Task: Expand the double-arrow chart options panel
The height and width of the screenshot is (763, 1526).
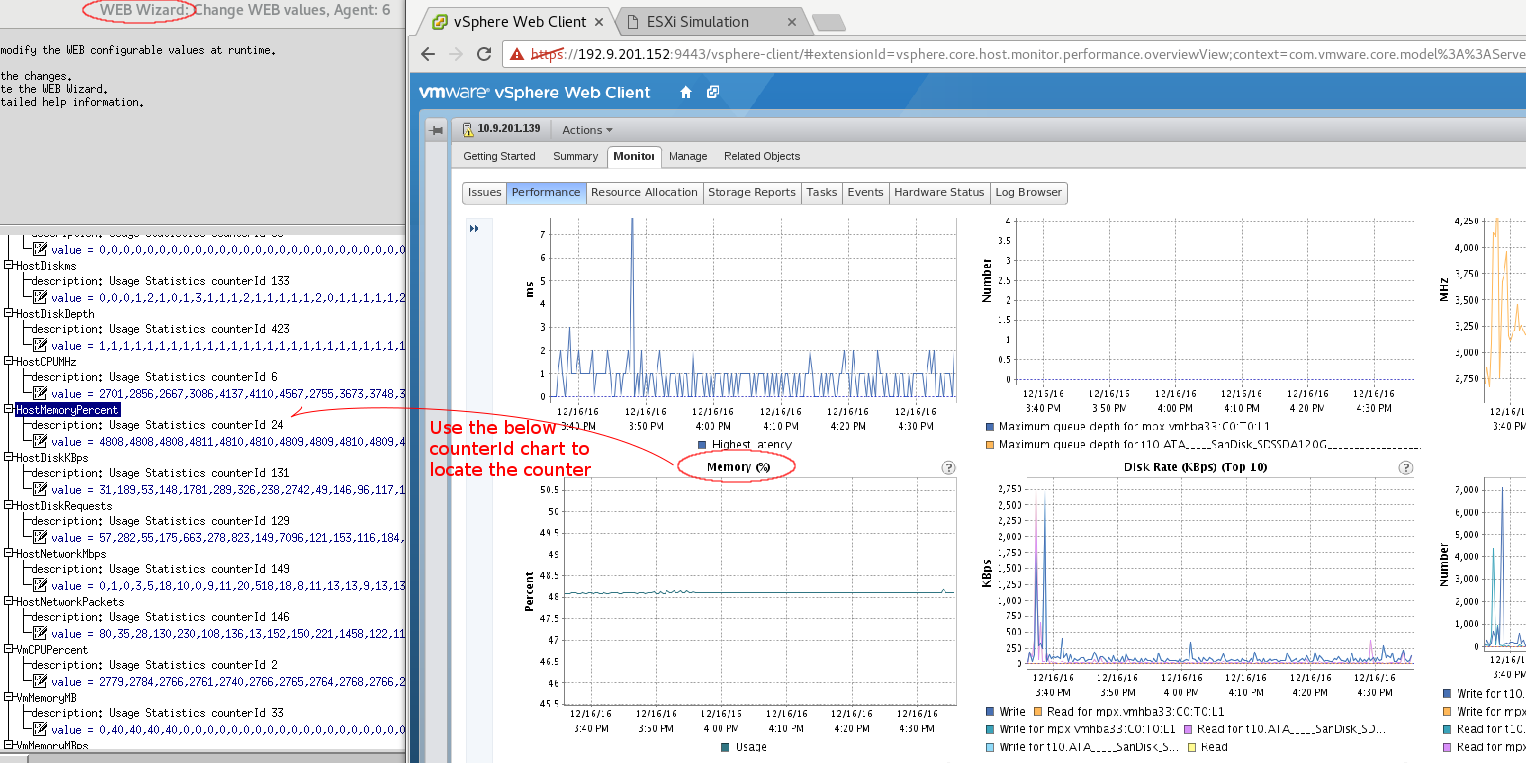Action: tap(474, 229)
